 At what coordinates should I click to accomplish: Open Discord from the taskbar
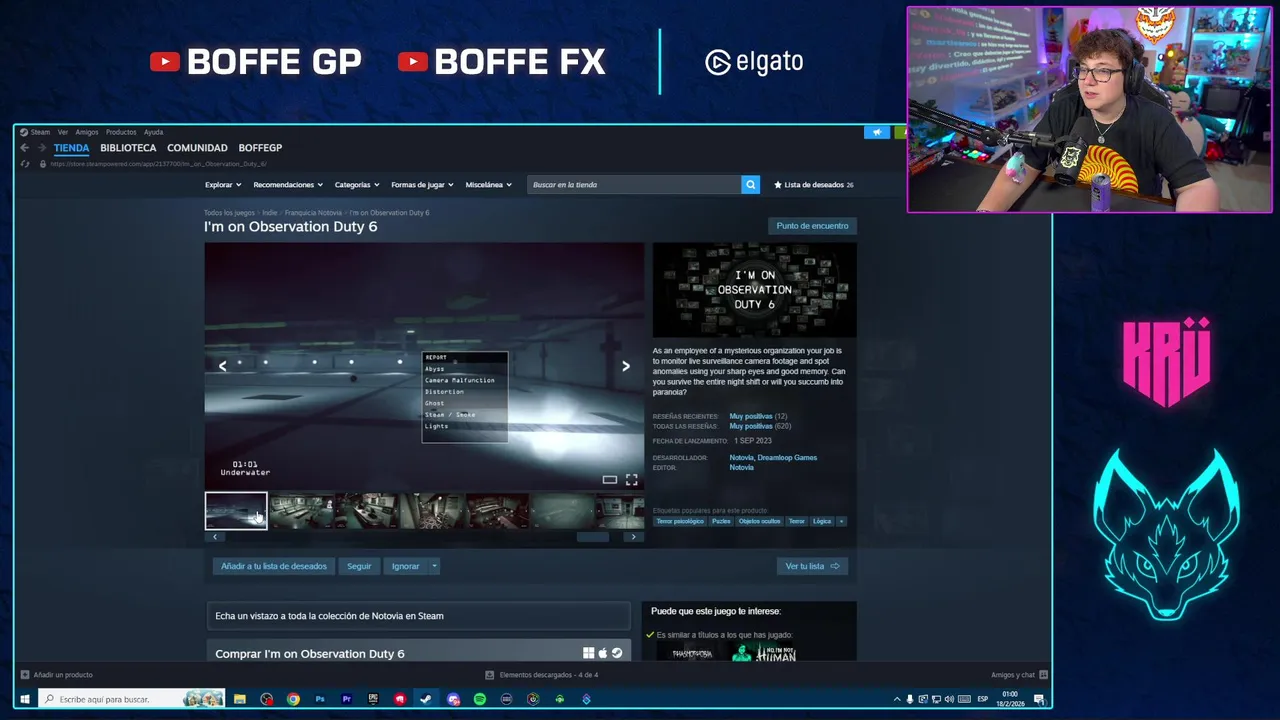453,699
